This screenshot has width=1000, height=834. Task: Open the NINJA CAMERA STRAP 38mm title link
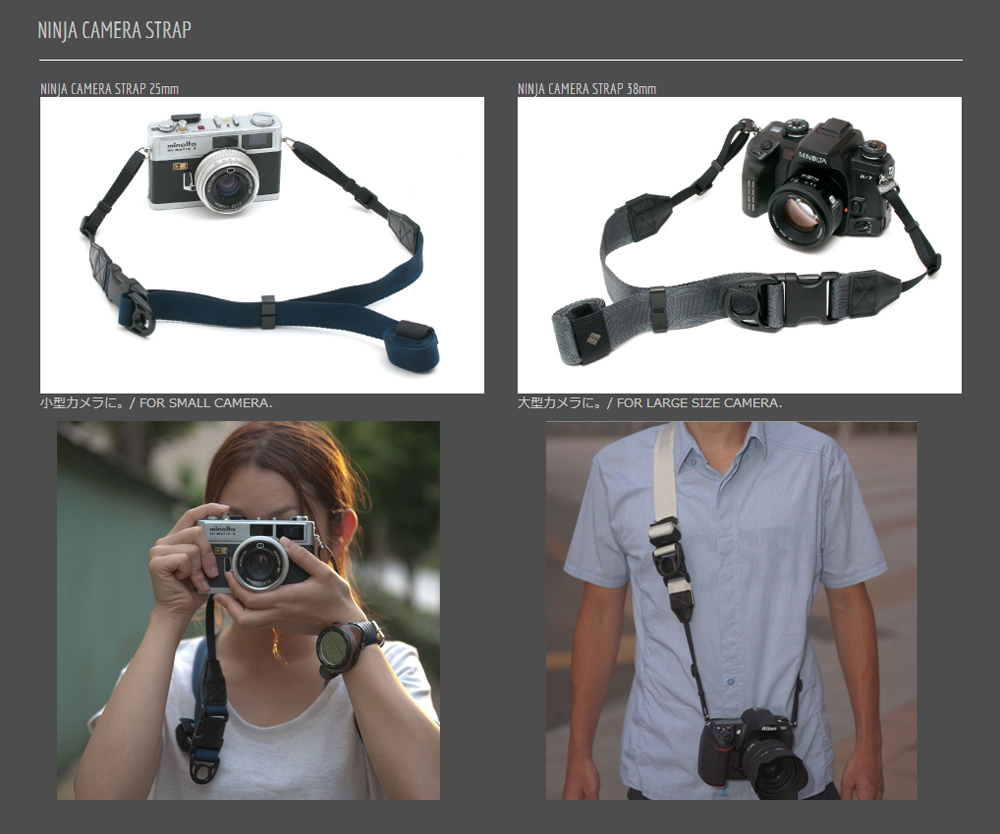click(587, 89)
